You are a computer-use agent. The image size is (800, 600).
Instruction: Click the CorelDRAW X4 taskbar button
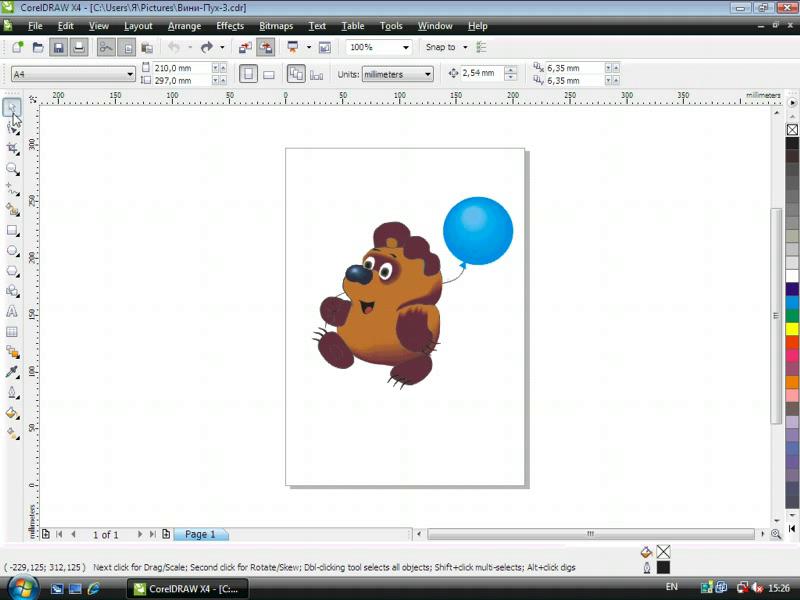click(187, 589)
